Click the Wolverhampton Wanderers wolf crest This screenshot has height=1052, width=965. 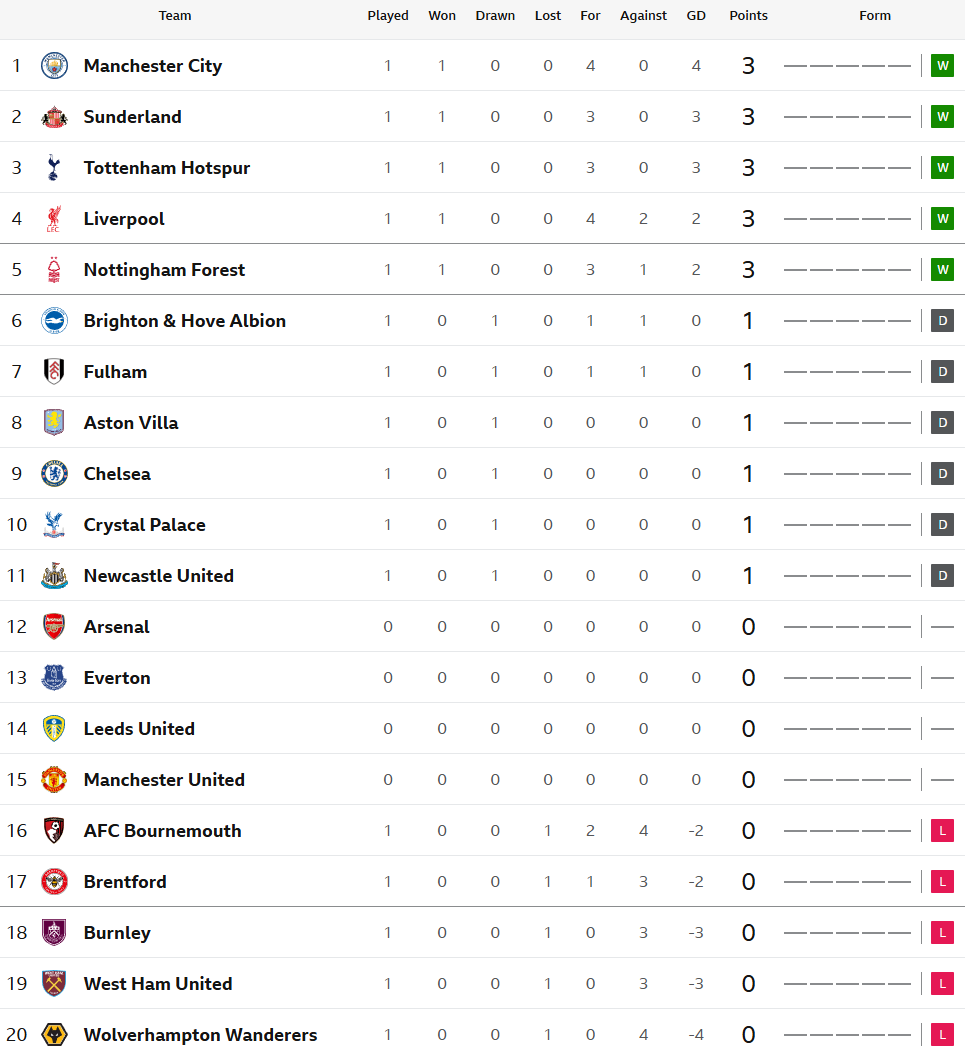pos(54,1035)
